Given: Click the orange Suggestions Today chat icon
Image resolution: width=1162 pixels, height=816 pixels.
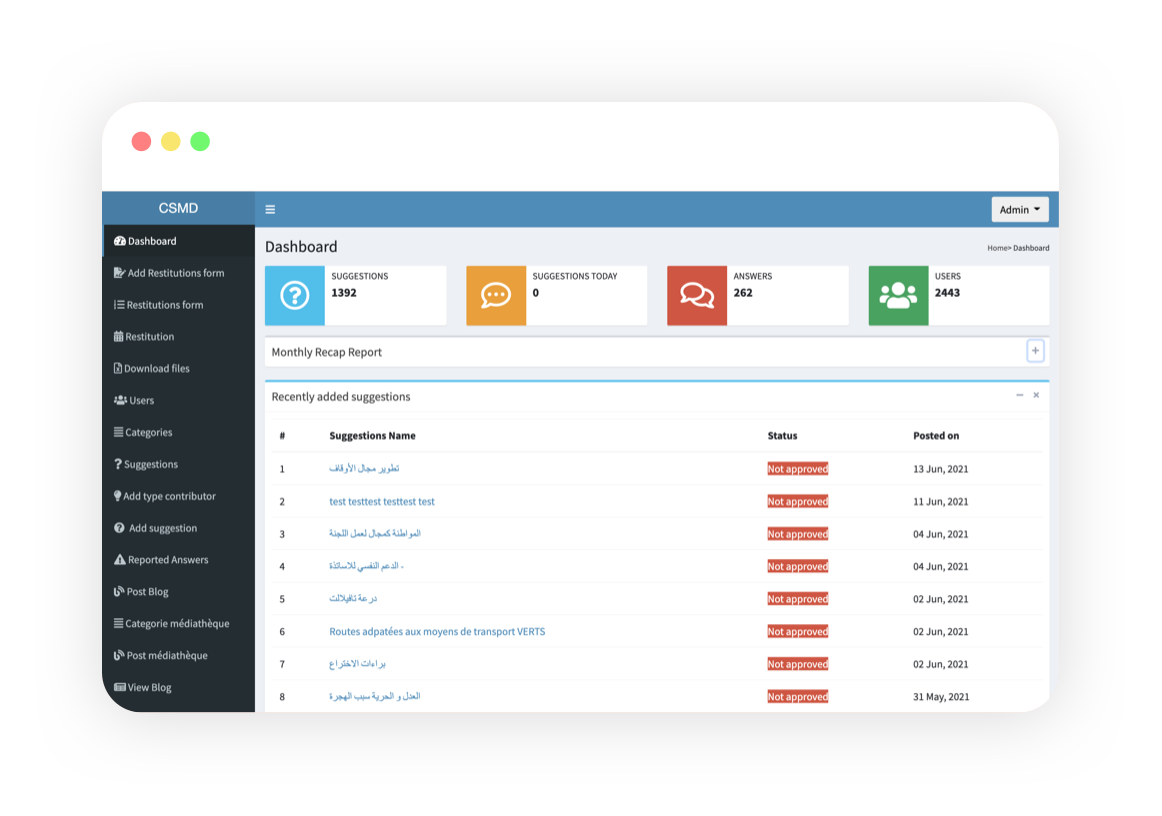Looking at the screenshot, I should [x=495, y=295].
